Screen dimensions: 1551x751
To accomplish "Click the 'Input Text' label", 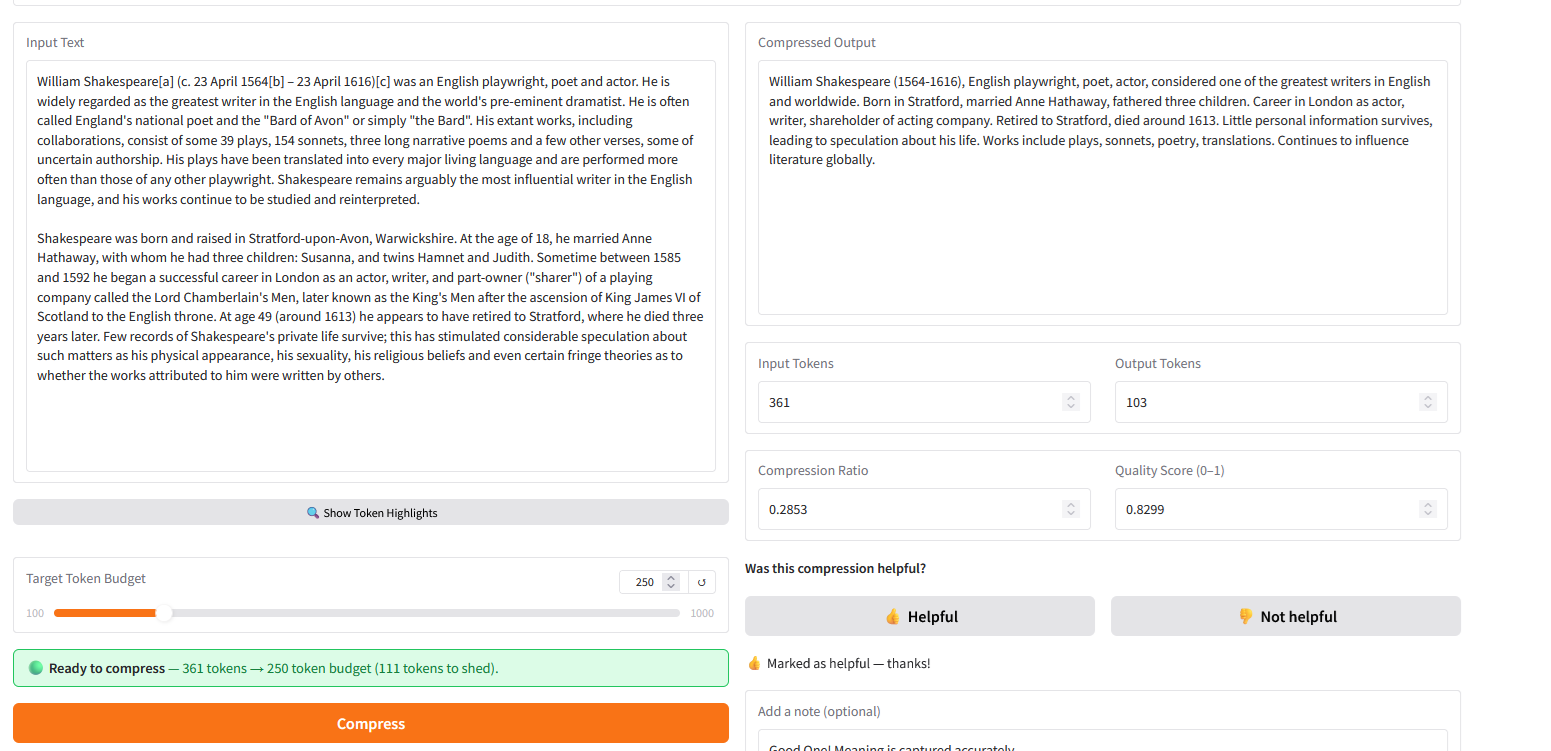I will click(x=55, y=42).
